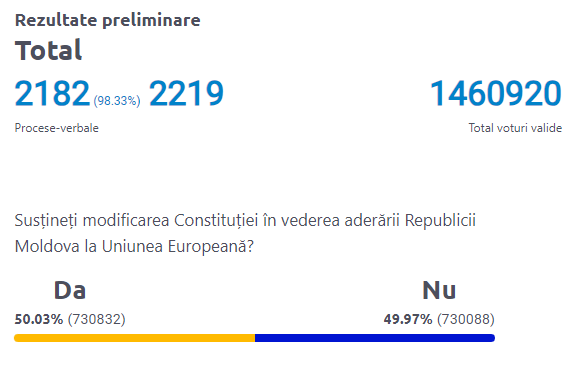Click the 2182 processed reports number
Screen dimensions: 581x372
[x=52, y=93]
